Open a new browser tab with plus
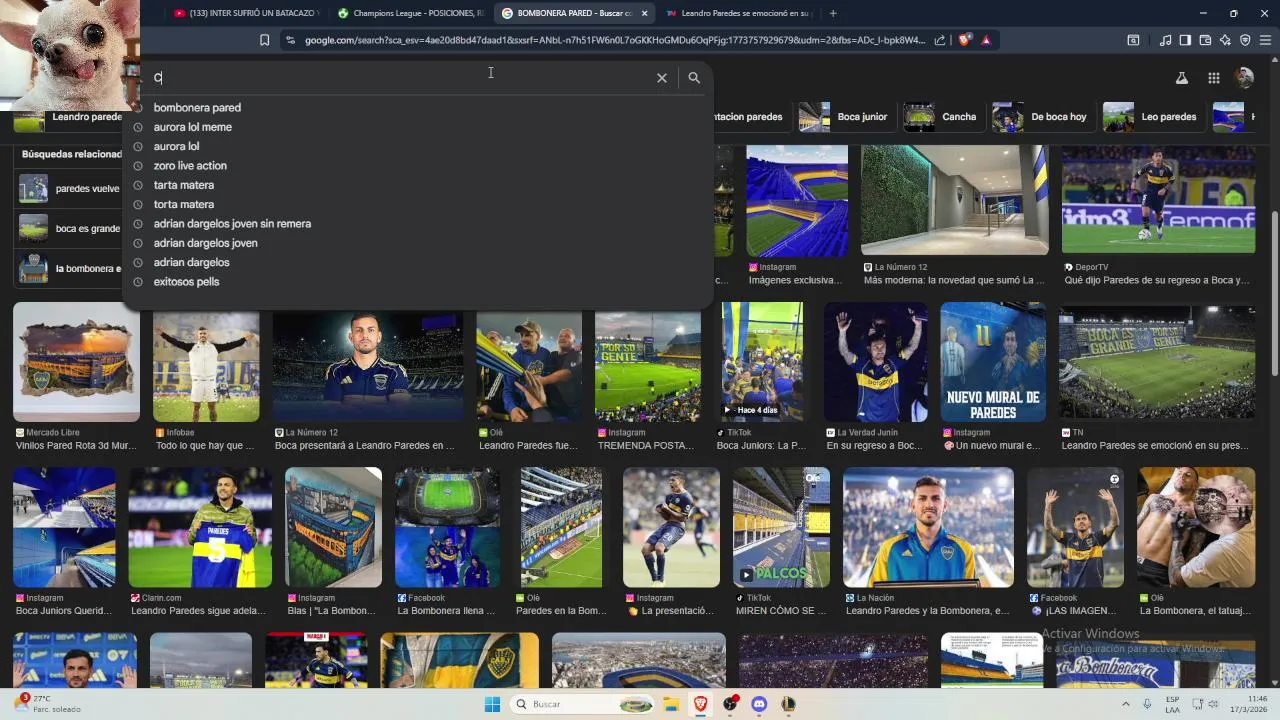This screenshot has height=720, width=1280. tap(833, 13)
